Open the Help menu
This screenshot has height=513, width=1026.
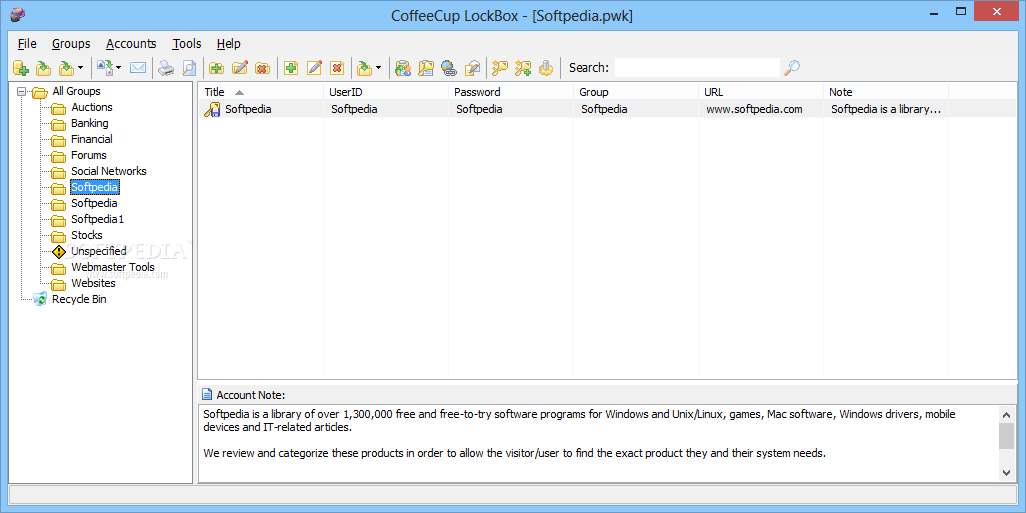point(229,44)
